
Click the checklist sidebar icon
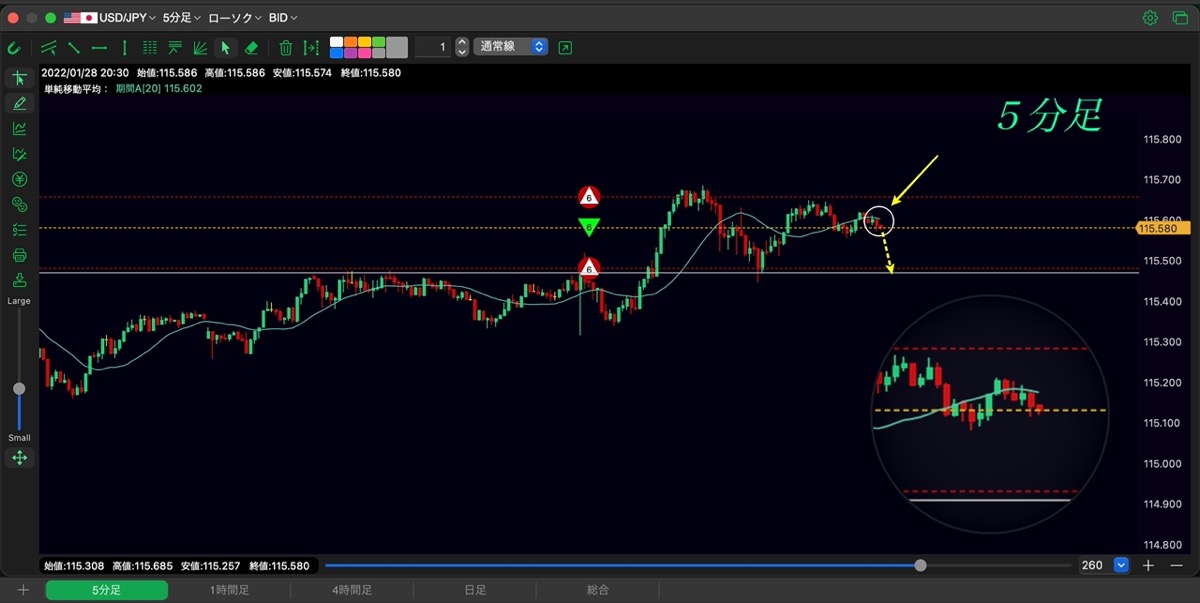click(x=19, y=230)
